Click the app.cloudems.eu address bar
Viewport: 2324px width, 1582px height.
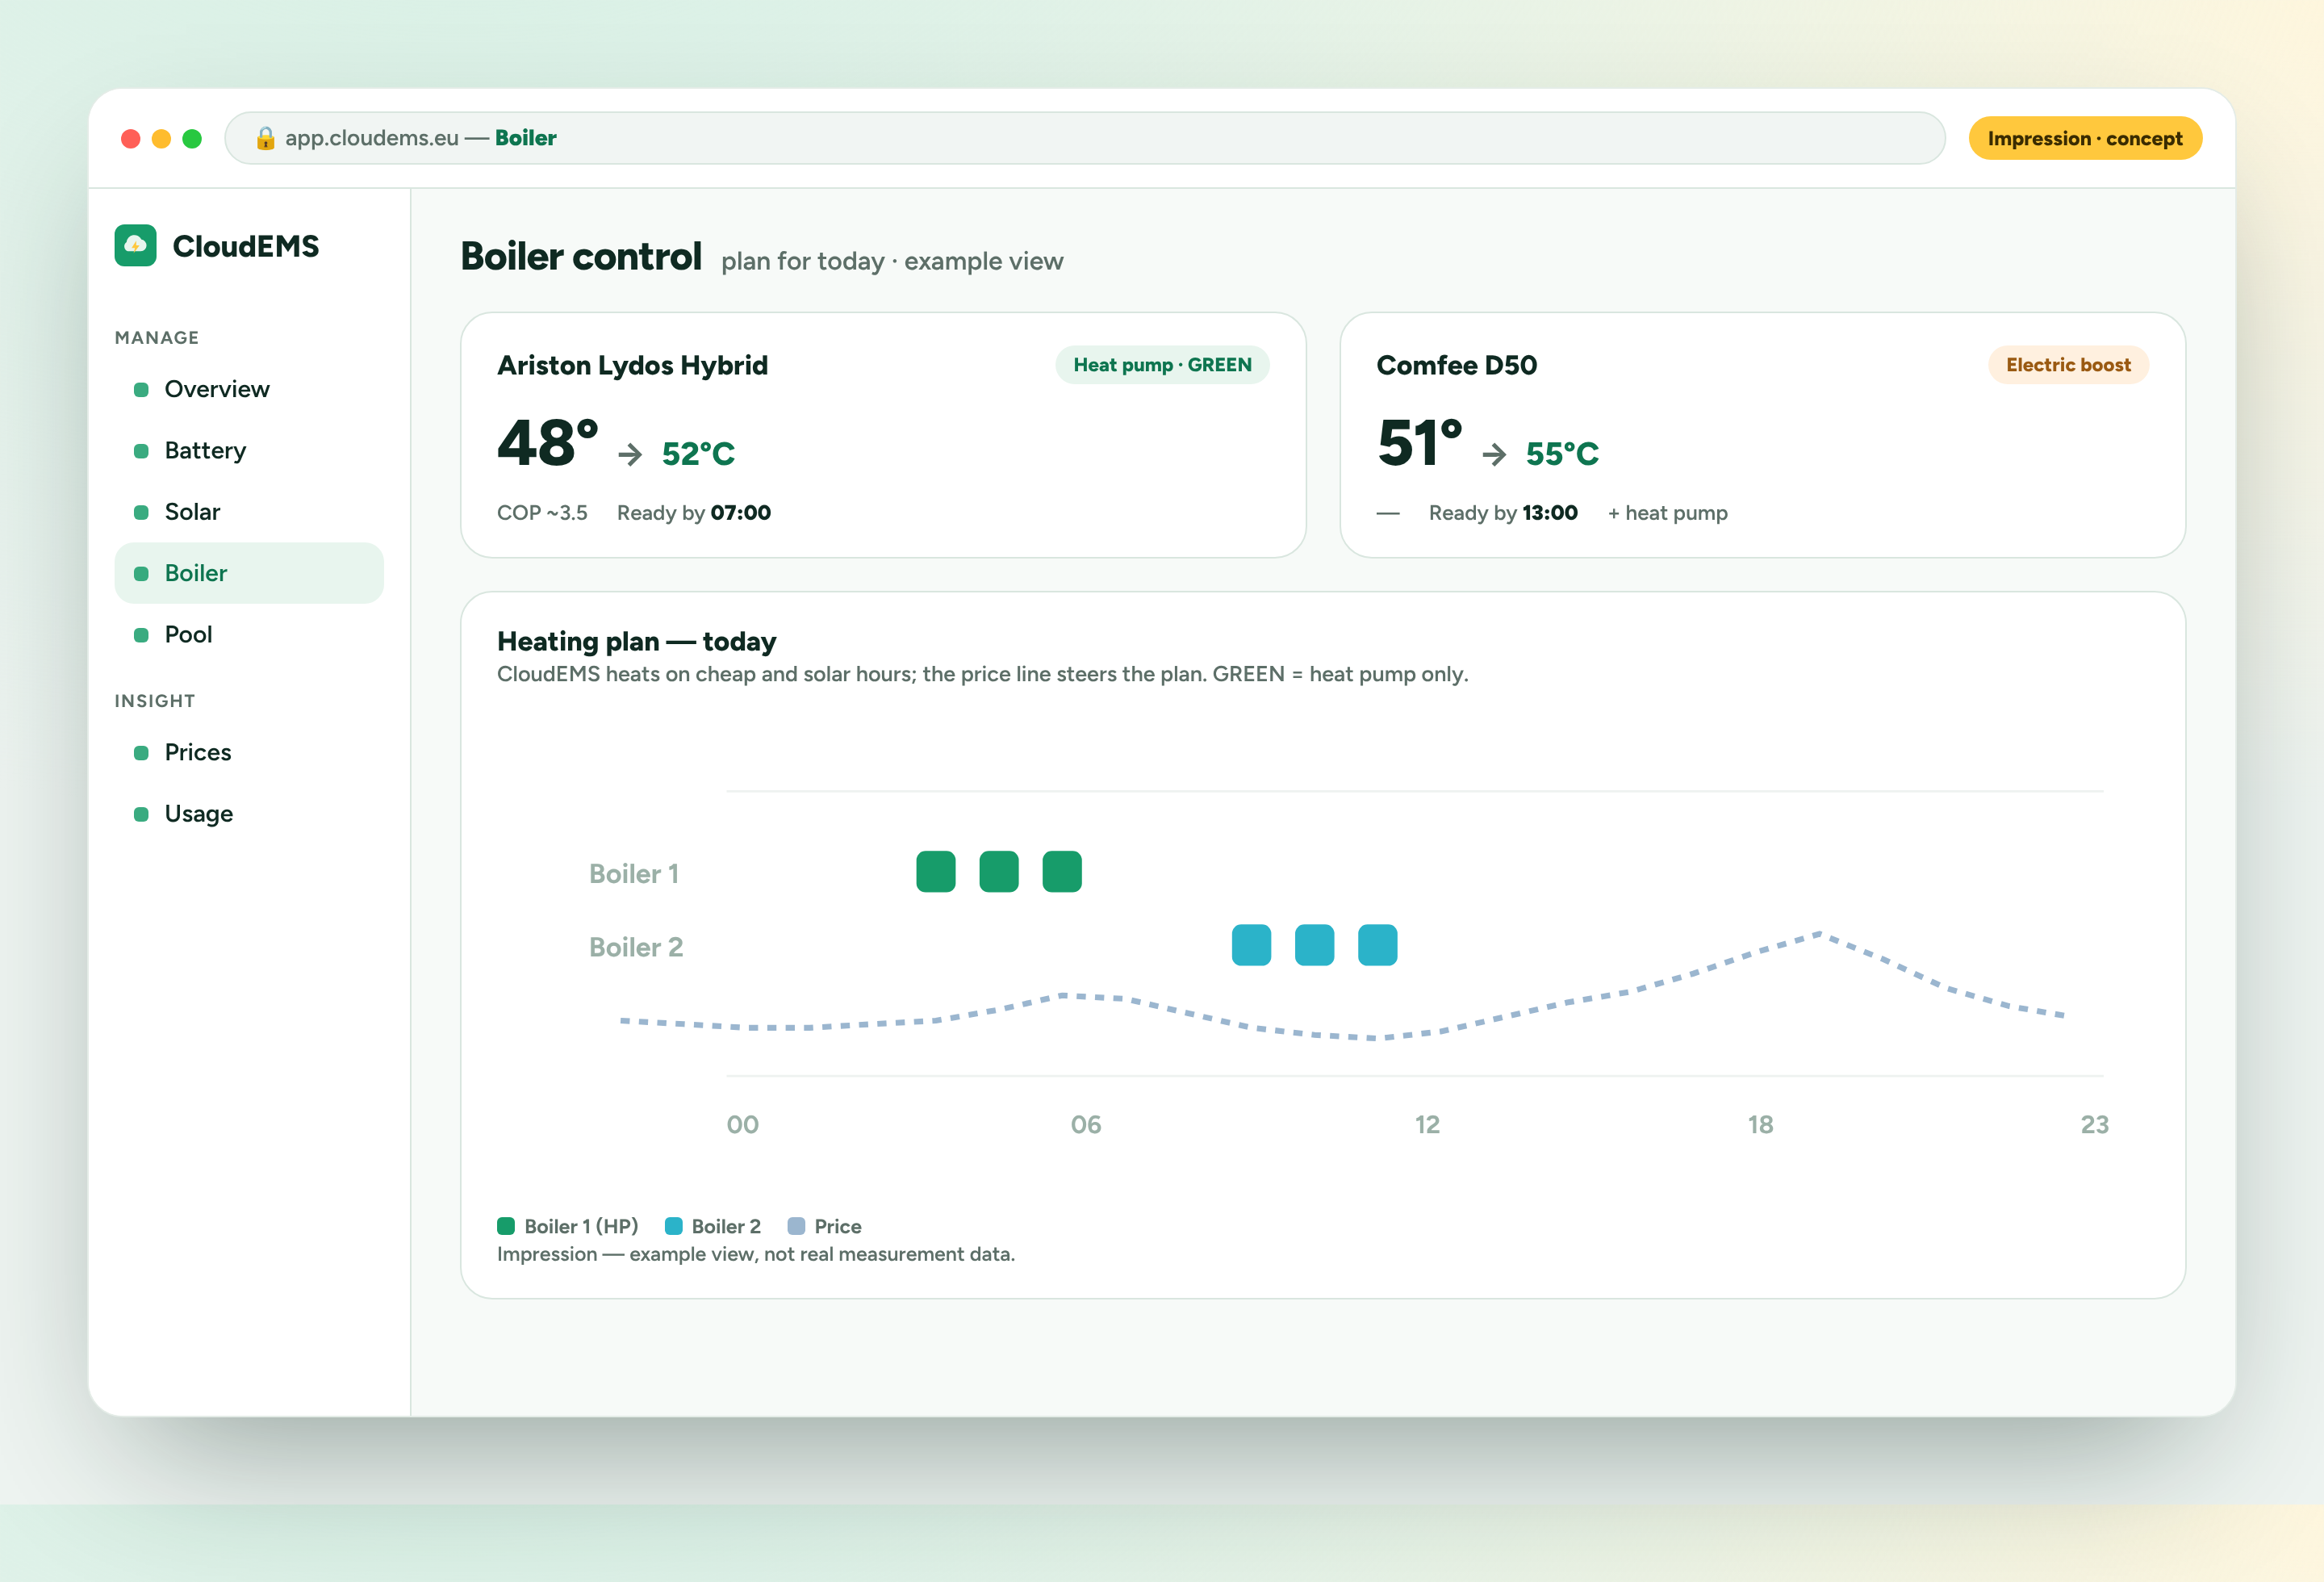click(1085, 138)
